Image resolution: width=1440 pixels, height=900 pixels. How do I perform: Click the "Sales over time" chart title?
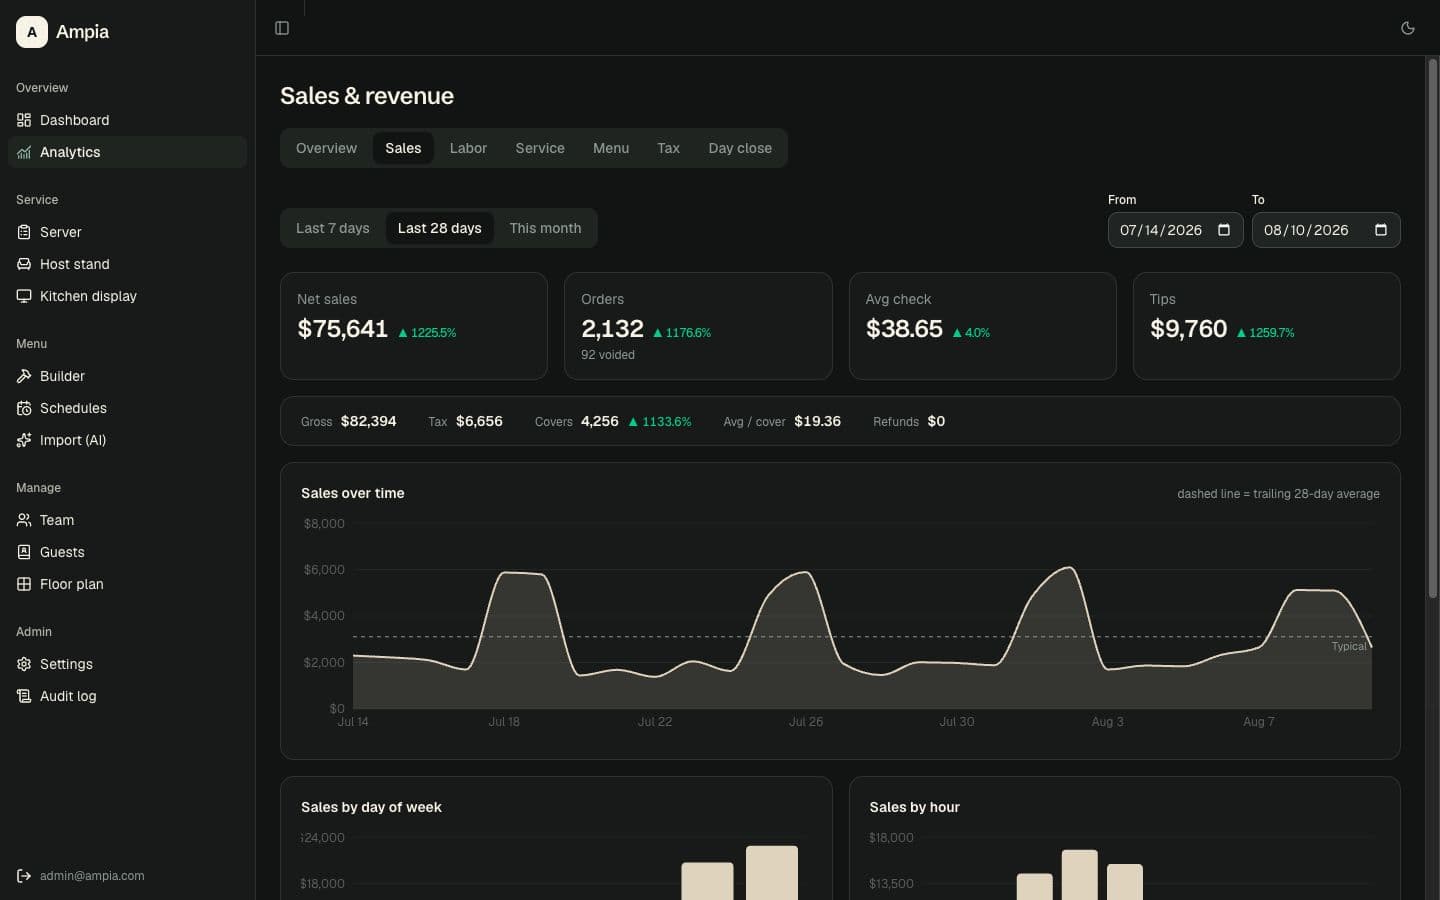point(352,493)
